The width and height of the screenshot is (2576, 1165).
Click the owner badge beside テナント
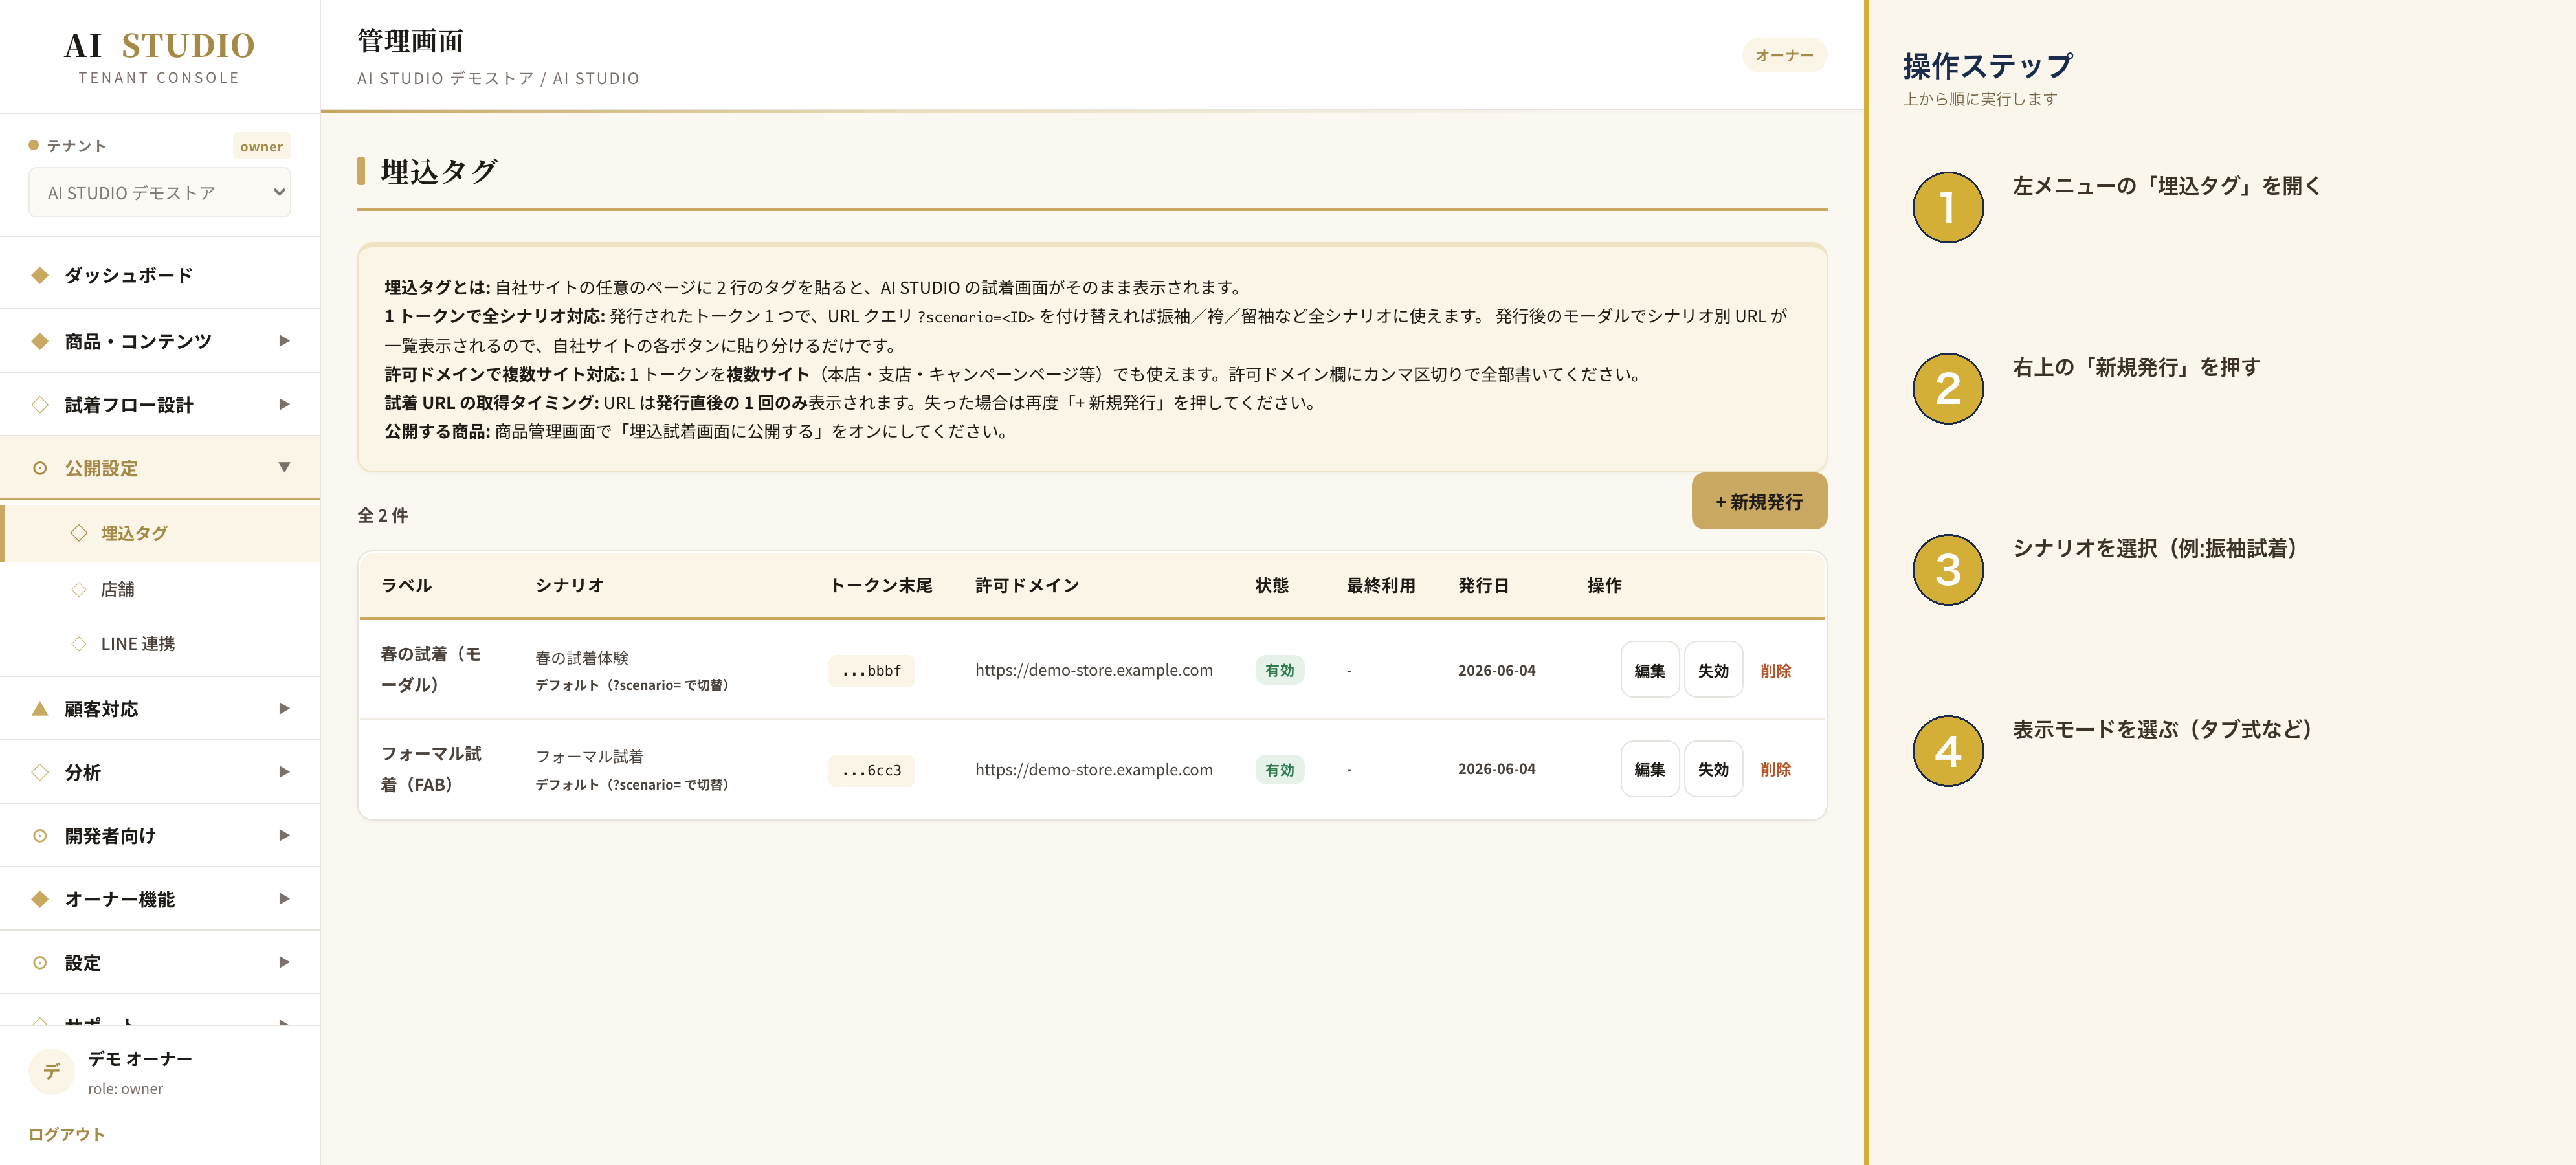coord(261,147)
